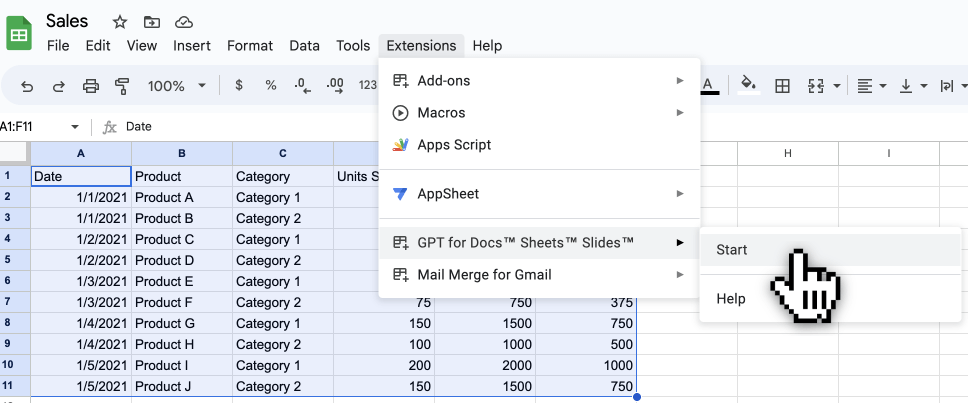Expand the merge cells dropdown arrow

click(836, 86)
